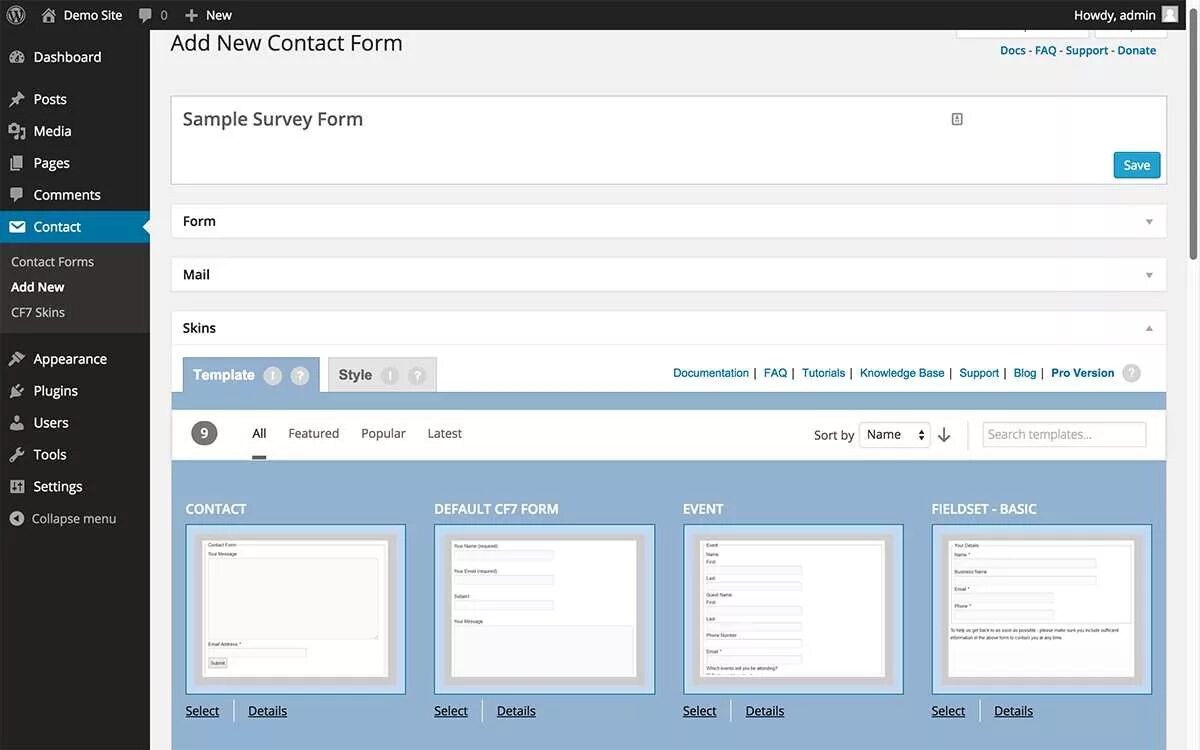Click help icon next to Pro Version
The image size is (1200, 750).
[1131, 373]
